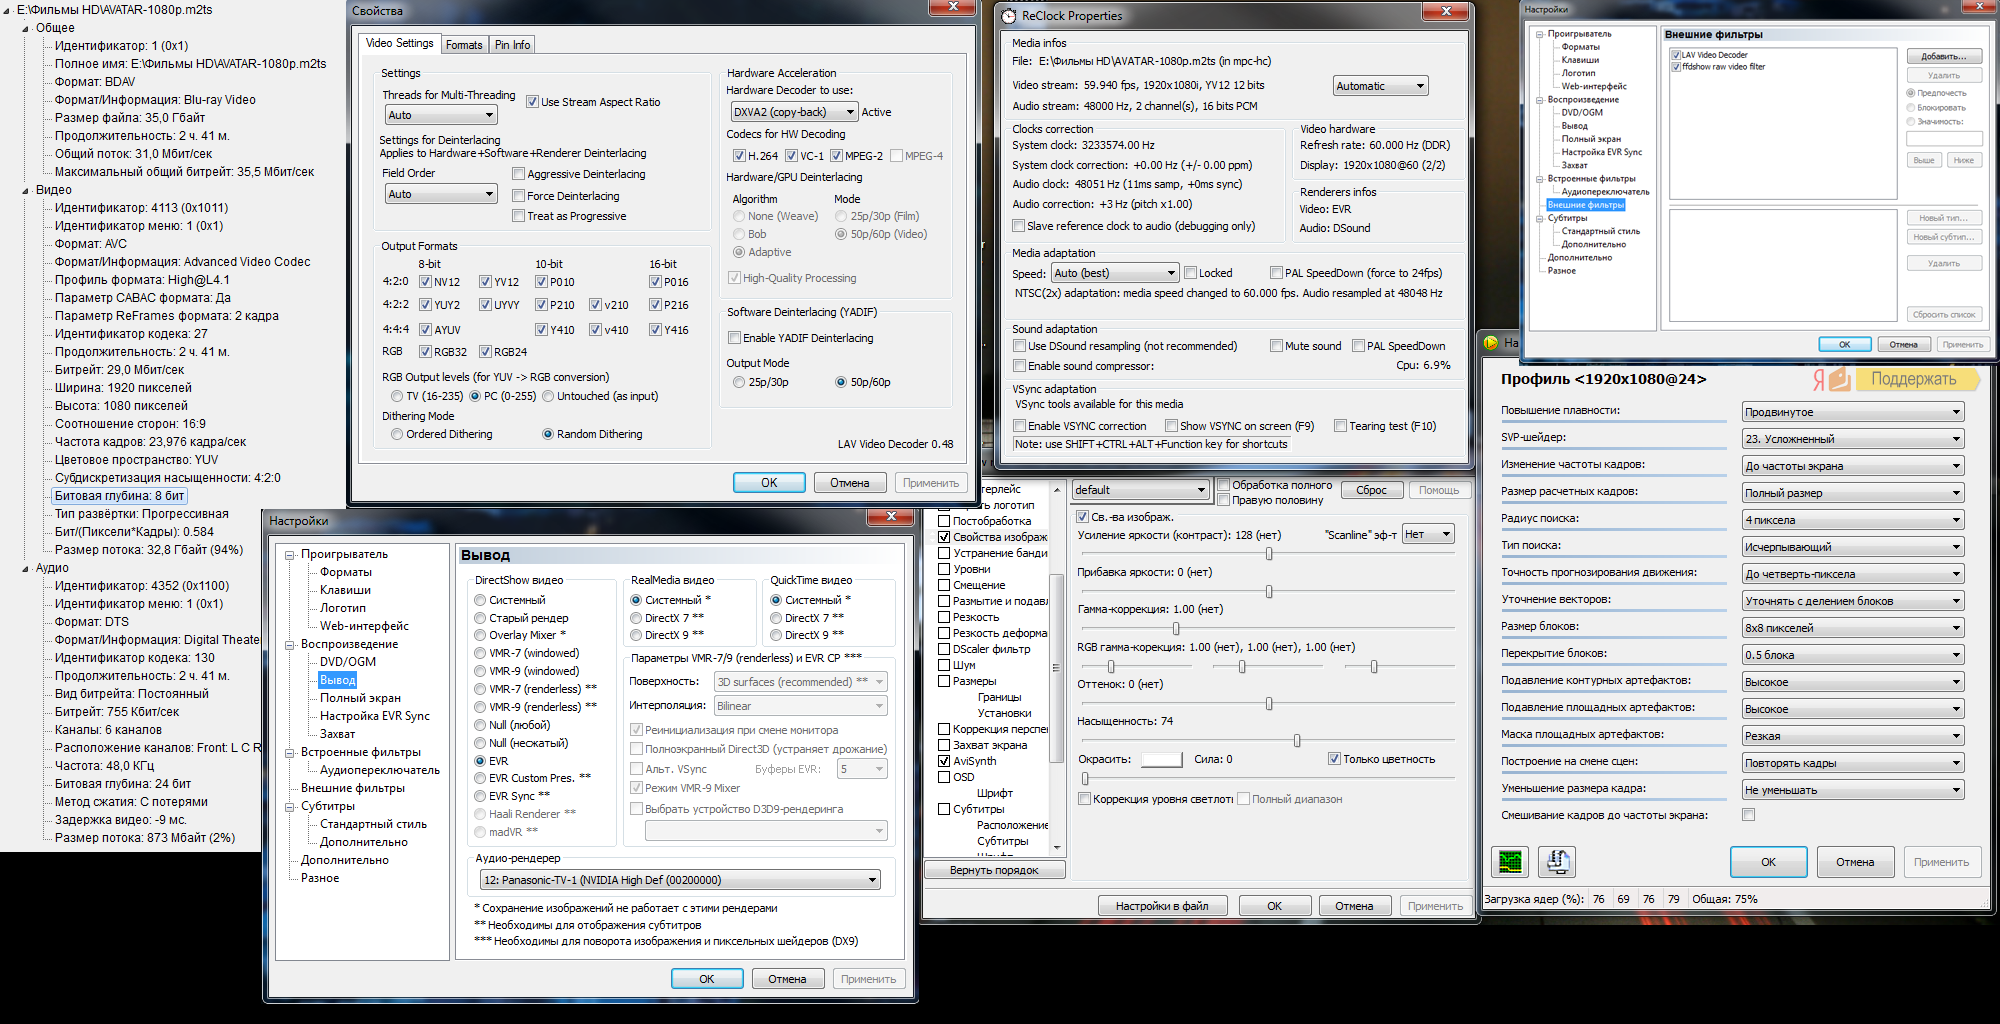Uncheck AviSynth in the ffdshow filter list
2000x1024 pixels.
944,761
